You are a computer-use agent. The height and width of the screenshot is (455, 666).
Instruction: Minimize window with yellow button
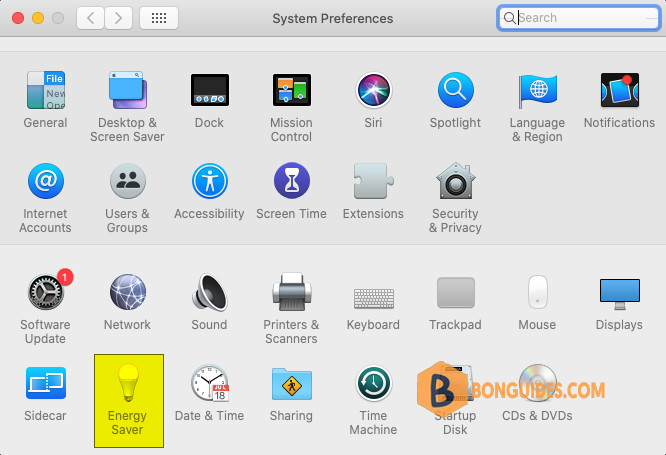[x=38, y=18]
